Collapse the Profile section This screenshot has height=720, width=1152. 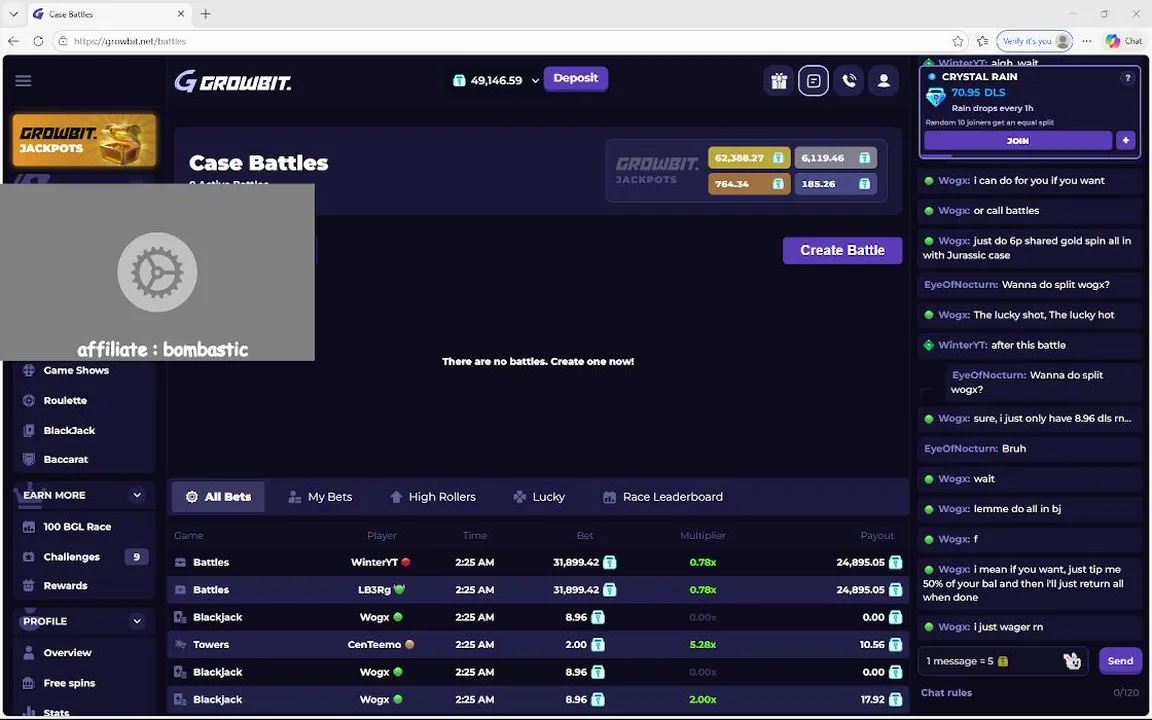pyautogui.click(x=137, y=622)
